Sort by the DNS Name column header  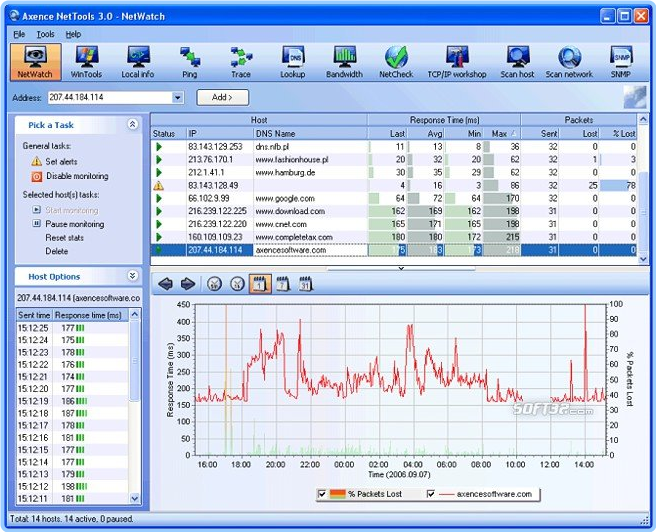point(310,134)
